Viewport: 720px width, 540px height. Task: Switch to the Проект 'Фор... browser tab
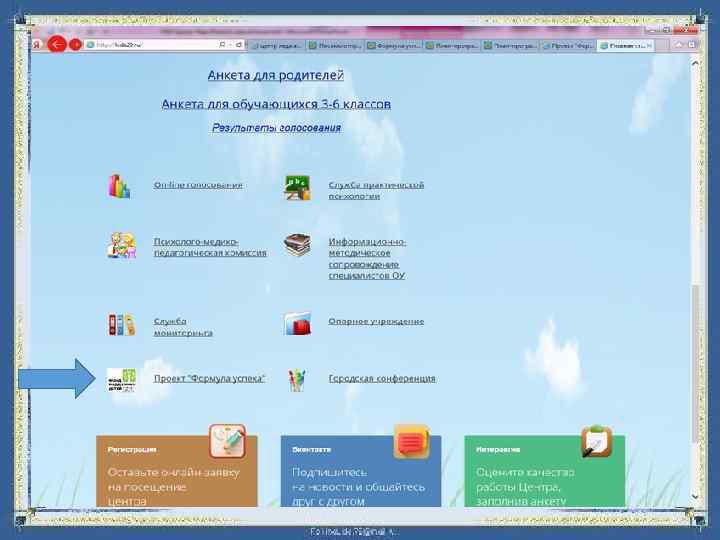pyautogui.click(x=568, y=45)
